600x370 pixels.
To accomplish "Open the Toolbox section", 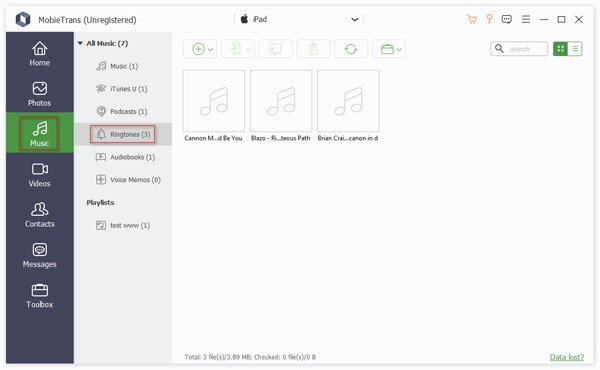I will coord(39,296).
